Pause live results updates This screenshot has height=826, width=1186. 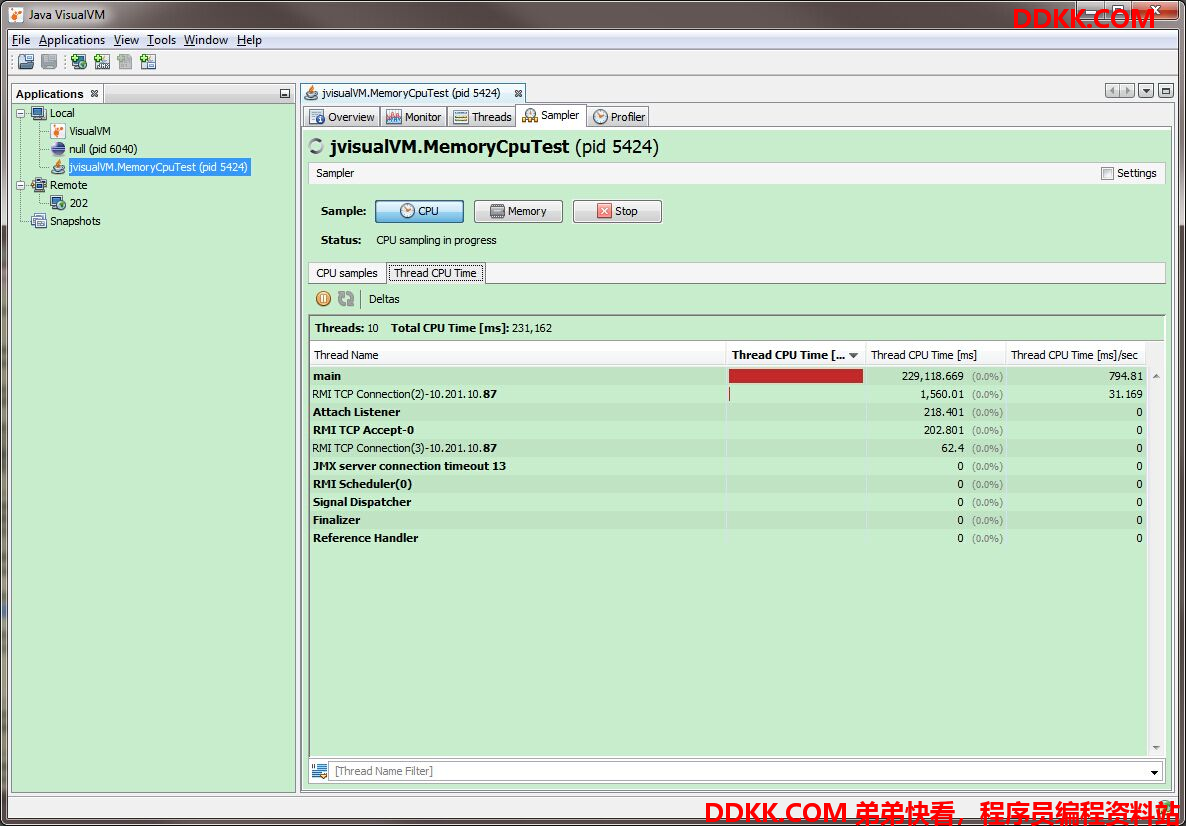point(324,299)
